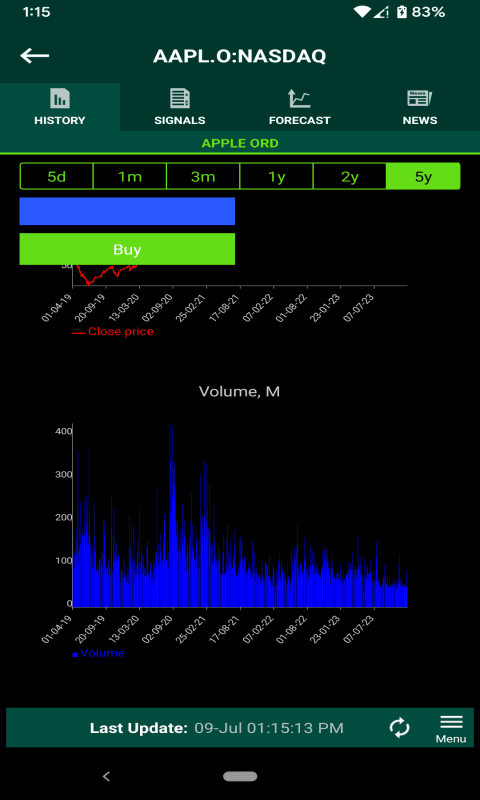Open the Forecast graph icon
Viewport: 480px width, 800px height.
click(299, 98)
